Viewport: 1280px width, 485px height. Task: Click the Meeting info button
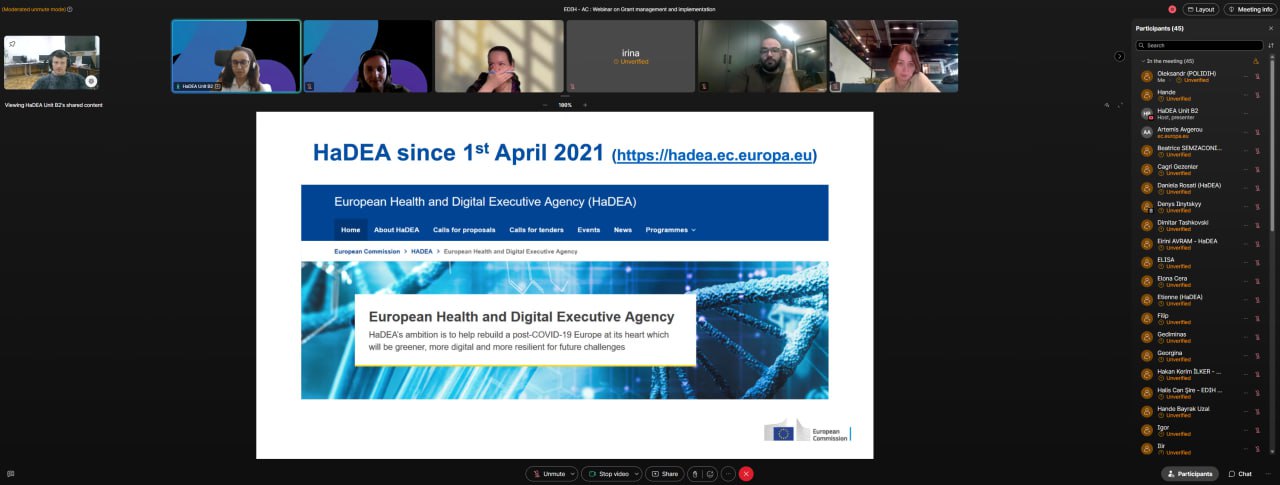point(1250,9)
